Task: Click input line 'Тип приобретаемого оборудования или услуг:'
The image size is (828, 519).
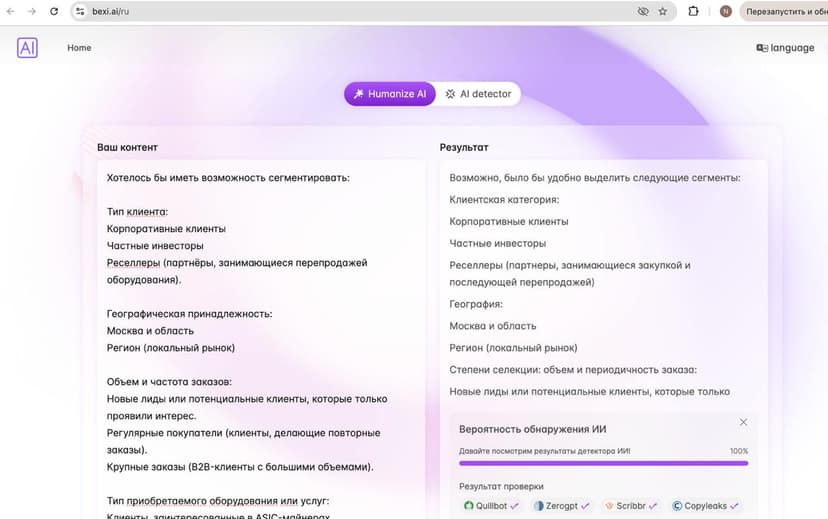Action: (x=218, y=501)
